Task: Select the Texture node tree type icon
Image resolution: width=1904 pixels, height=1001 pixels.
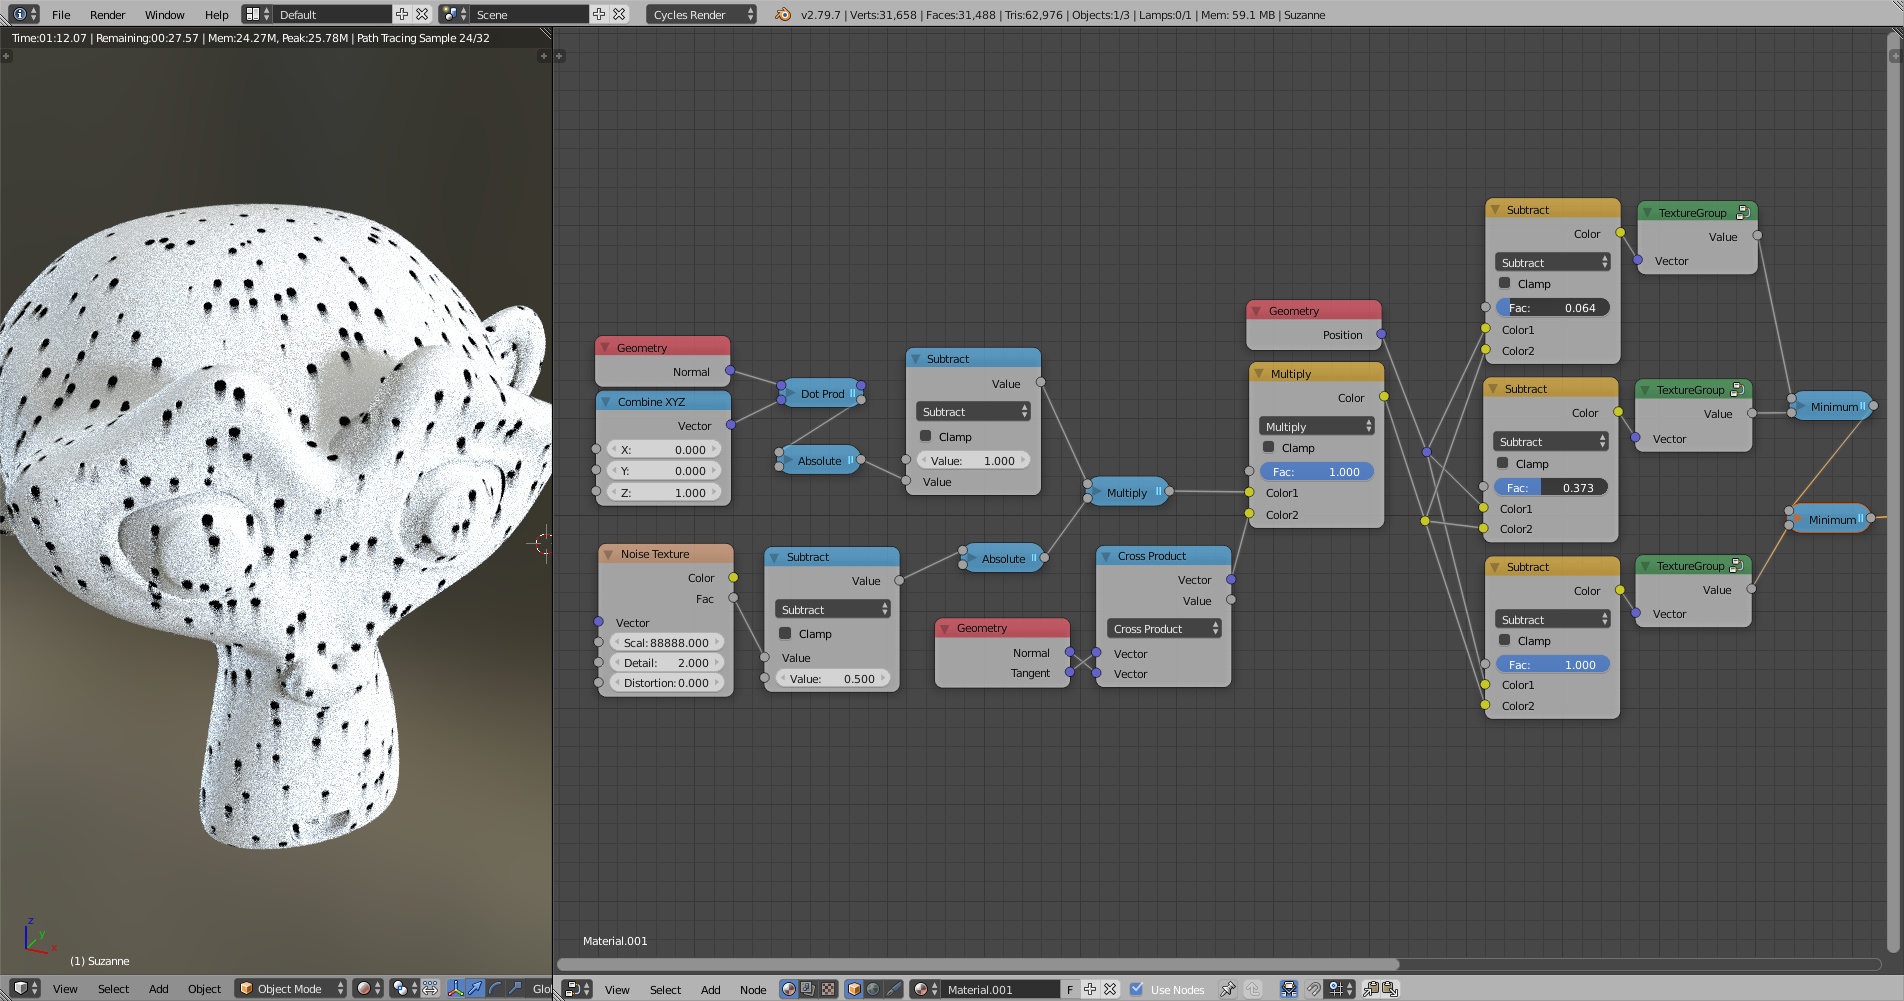Action: [x=828, y=989]
